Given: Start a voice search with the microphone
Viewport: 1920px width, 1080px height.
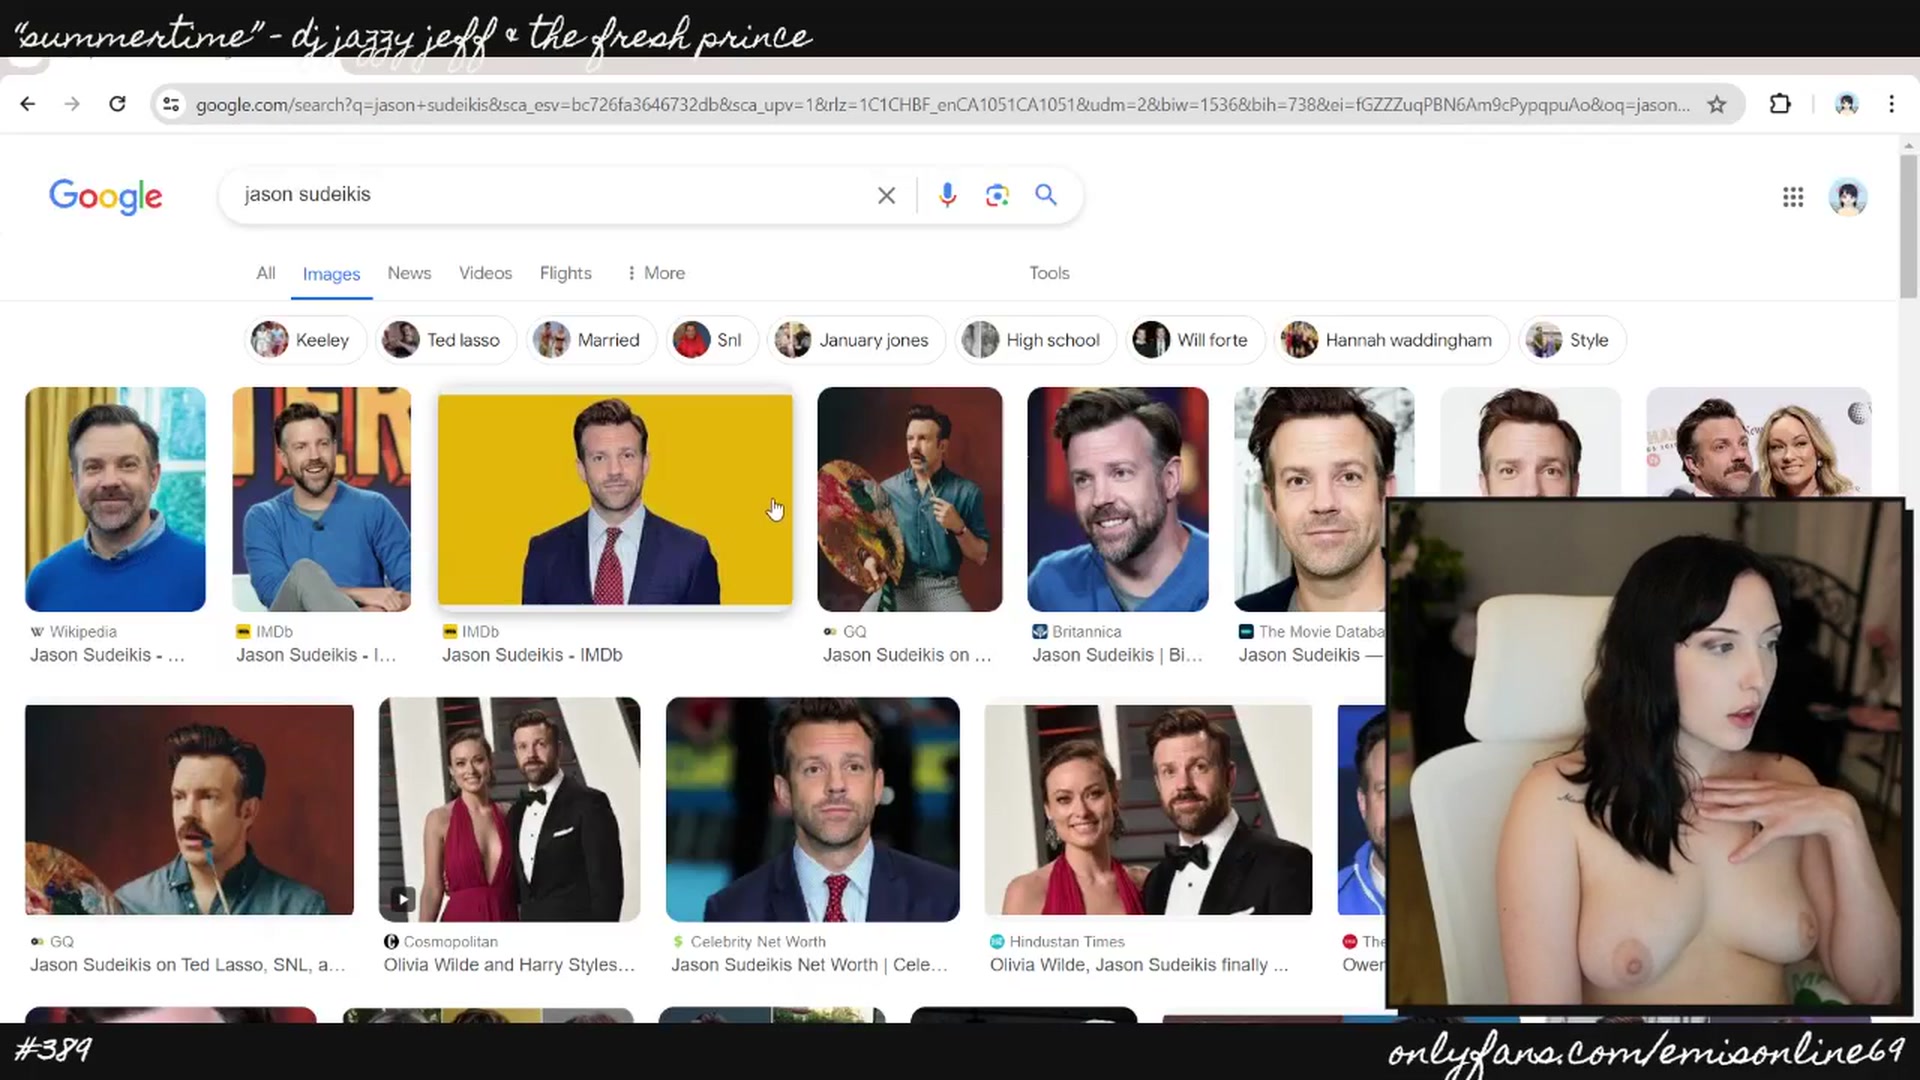Looking at the screenshot, I should pos(947,195).
